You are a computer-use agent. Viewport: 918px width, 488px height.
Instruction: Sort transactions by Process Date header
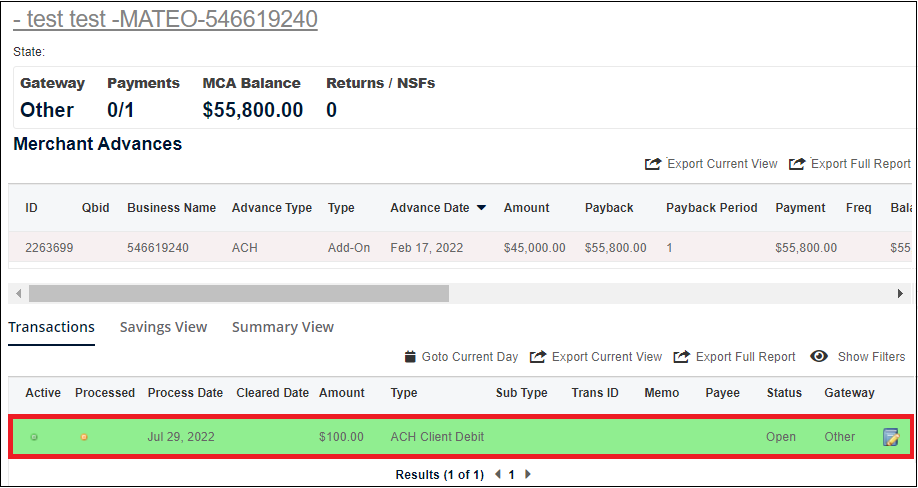[185, 393]
